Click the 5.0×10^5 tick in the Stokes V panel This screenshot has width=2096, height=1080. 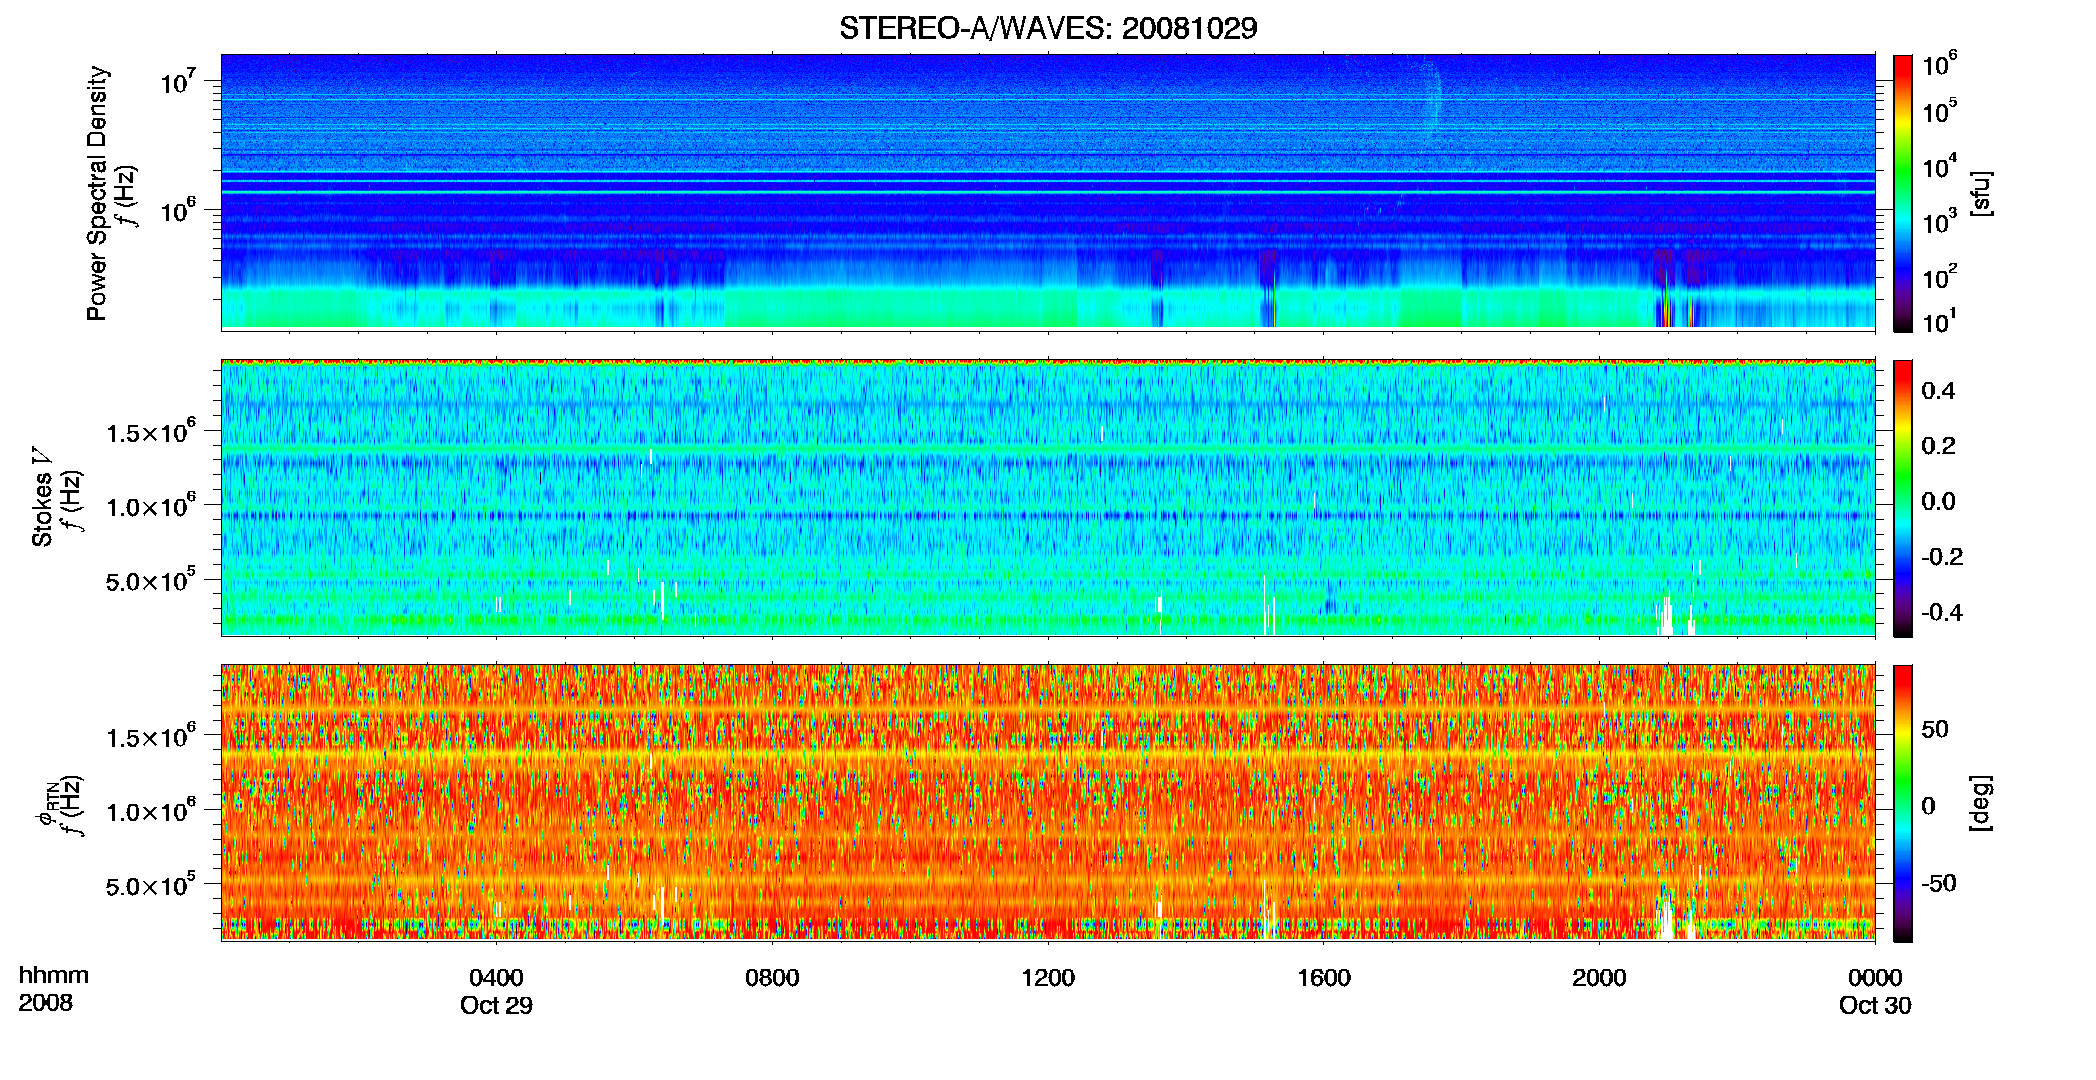pyautogui.click(x=150, y=580)
